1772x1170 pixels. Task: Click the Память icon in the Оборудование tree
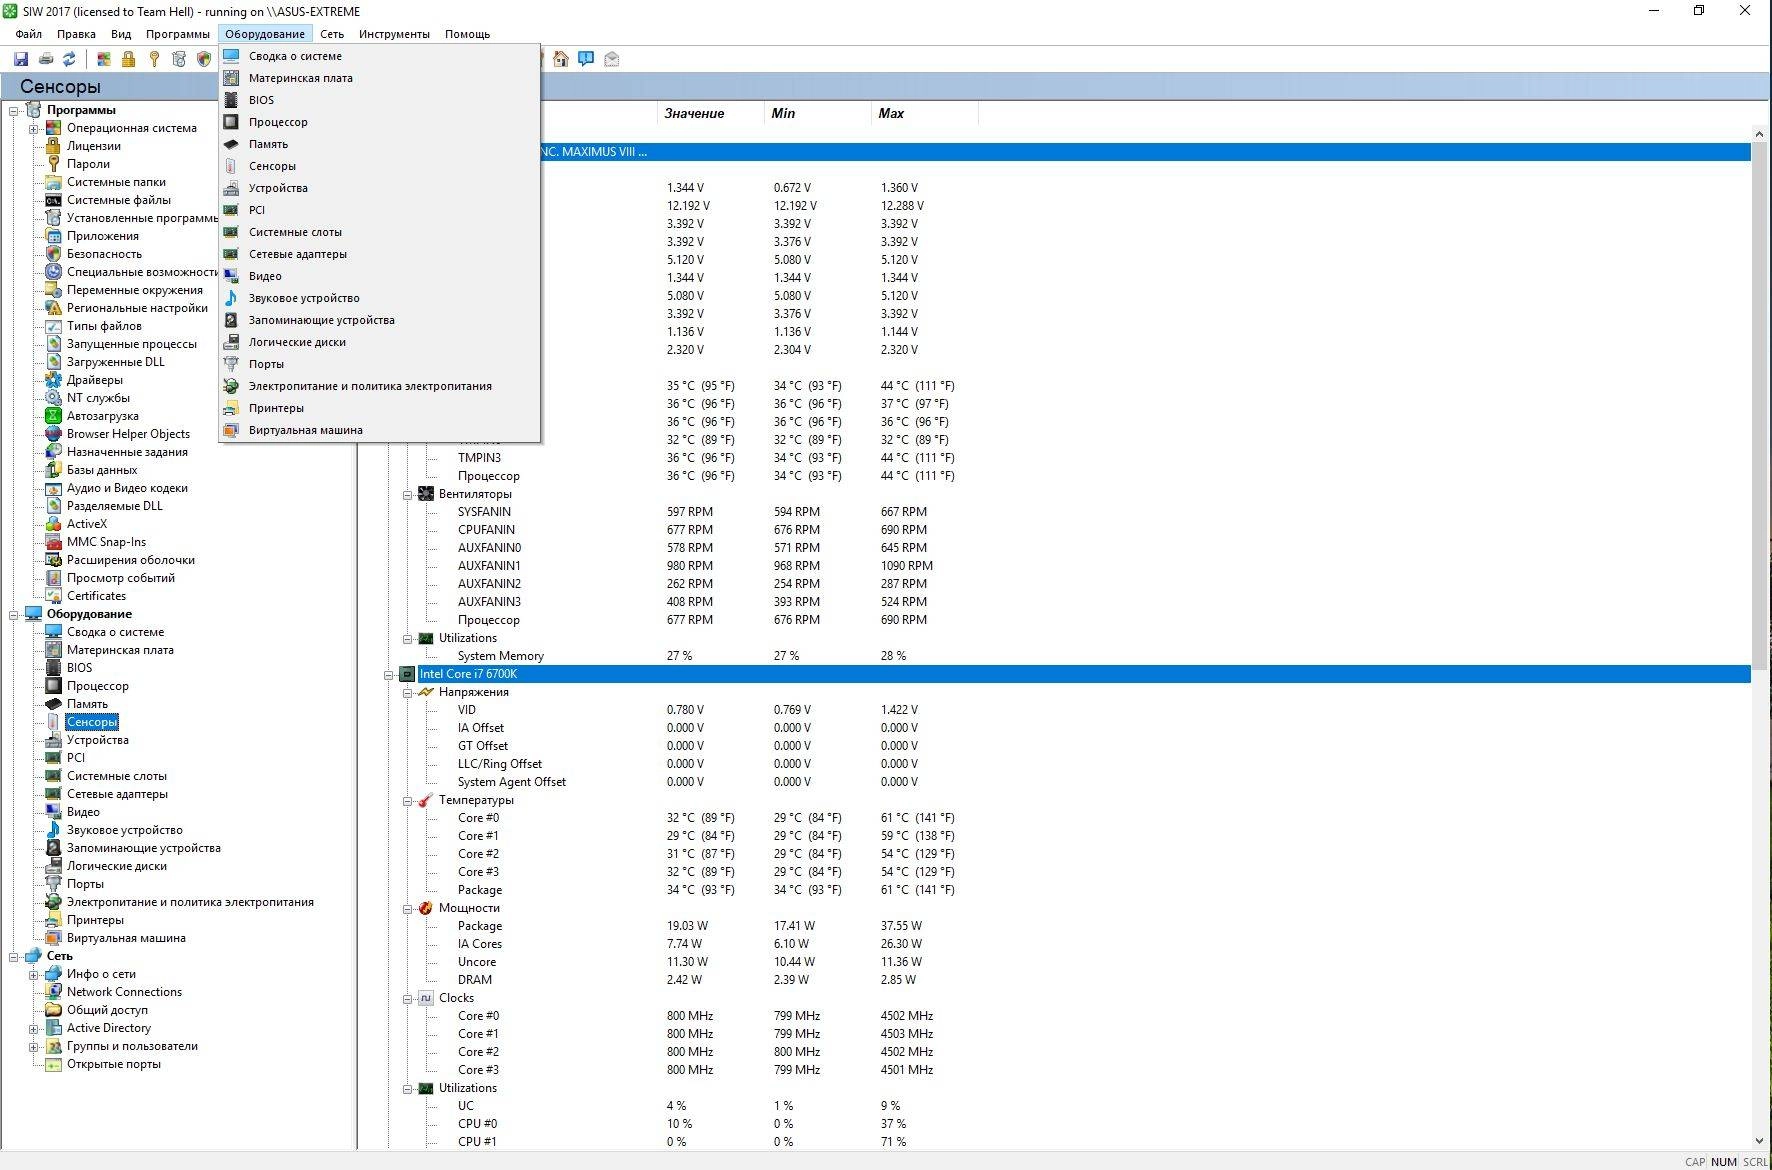click(54, 704)
